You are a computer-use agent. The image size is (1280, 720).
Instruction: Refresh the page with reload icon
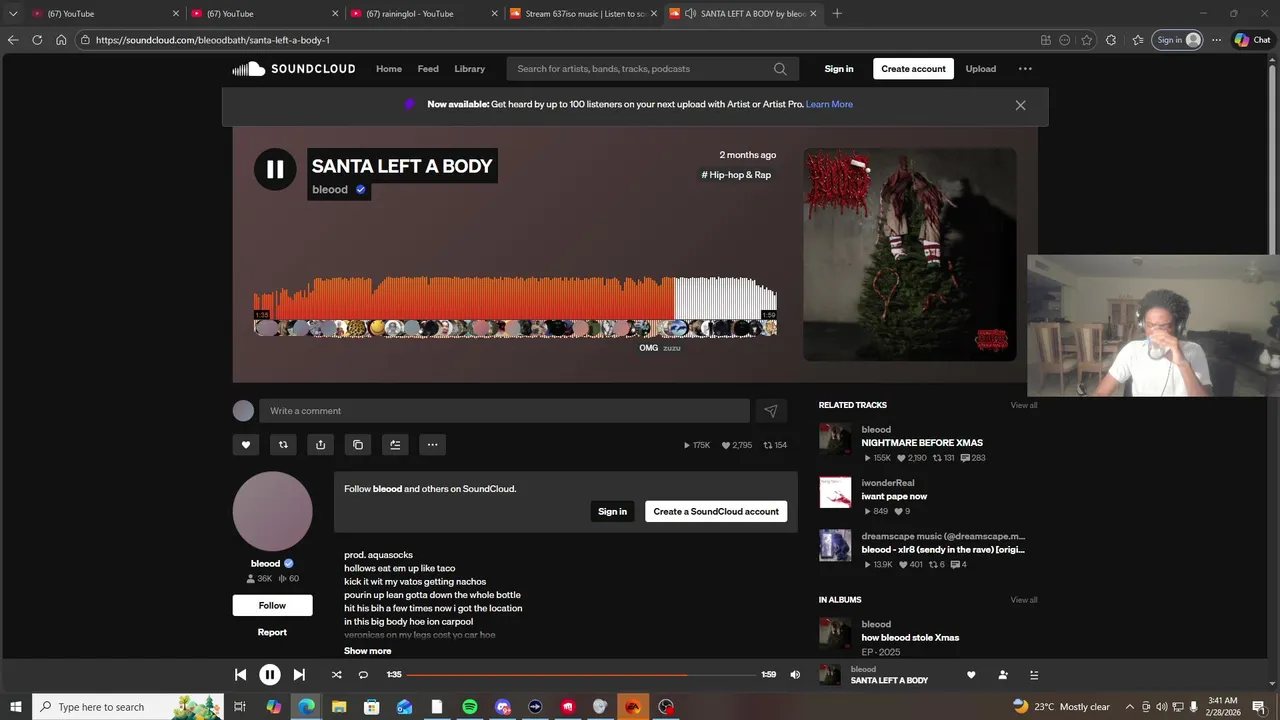tap(37, 40)
